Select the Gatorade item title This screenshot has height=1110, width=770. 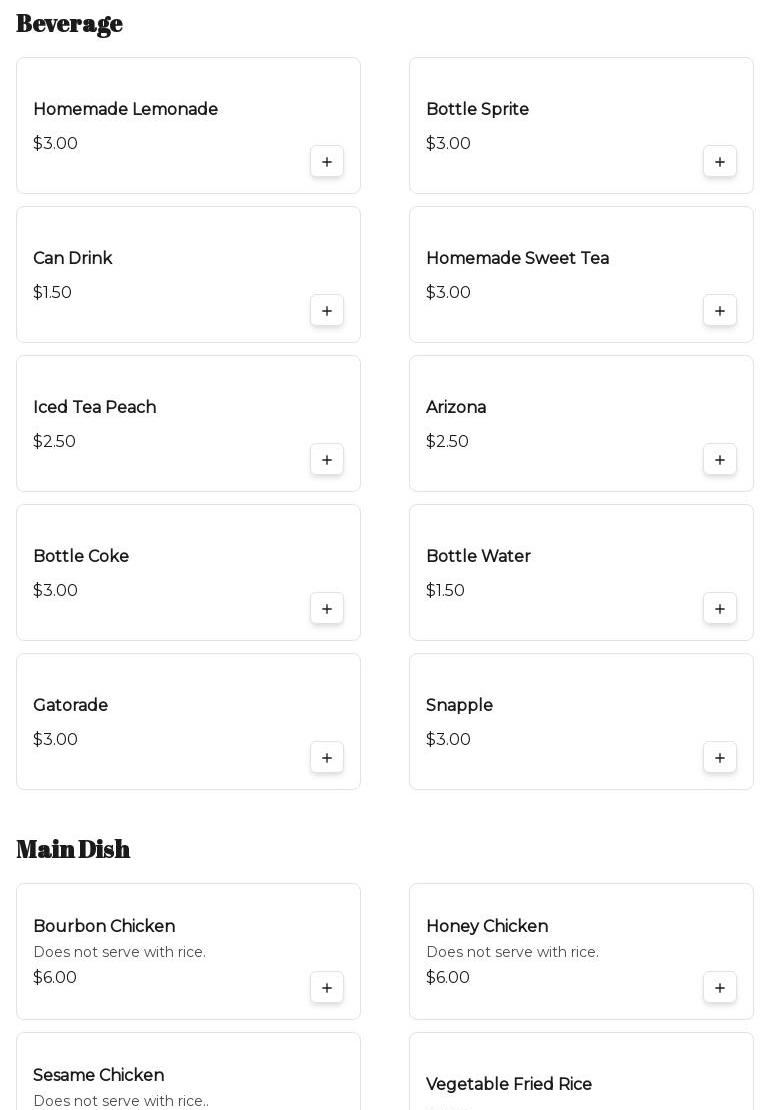click(x=70, y=705)
